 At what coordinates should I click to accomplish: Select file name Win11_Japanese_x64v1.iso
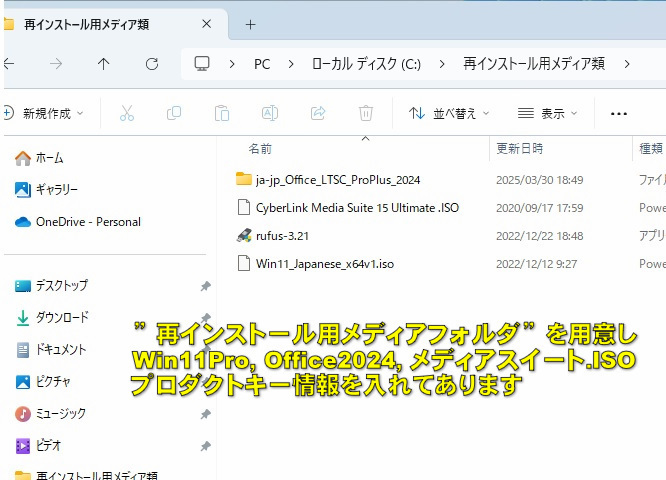coord(325,264)
